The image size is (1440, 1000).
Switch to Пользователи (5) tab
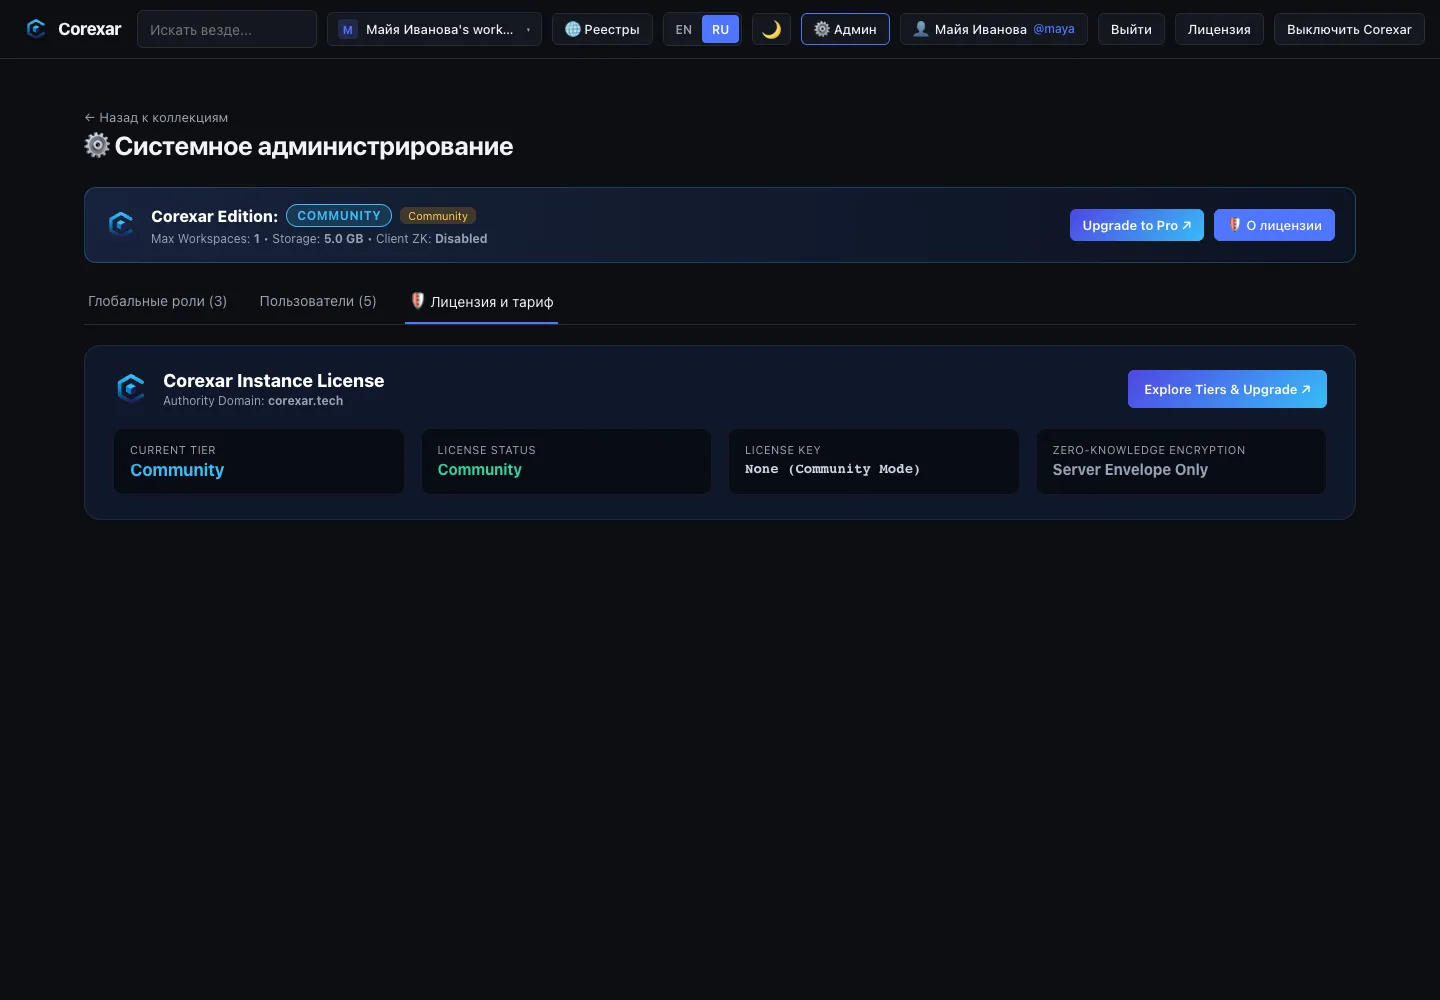pos(318,301)
